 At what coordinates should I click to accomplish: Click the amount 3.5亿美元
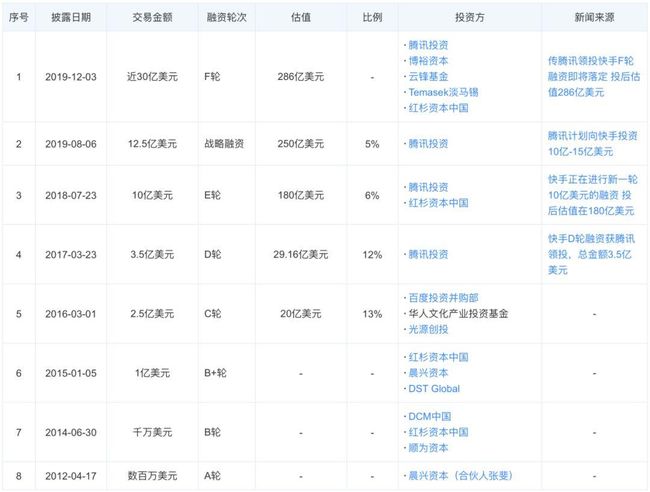[x=152, y=255]
